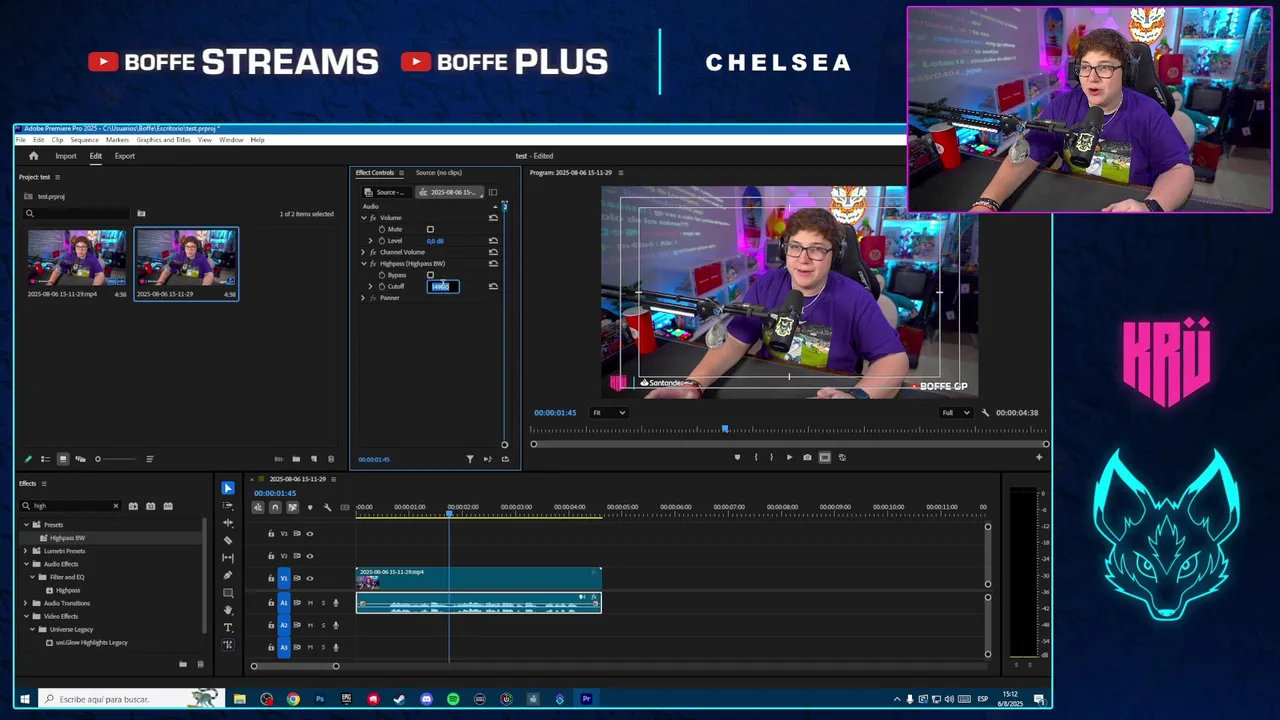Open the File menu
The image size is (1280, 720).
pyautogui.click(x=21, y=140)
